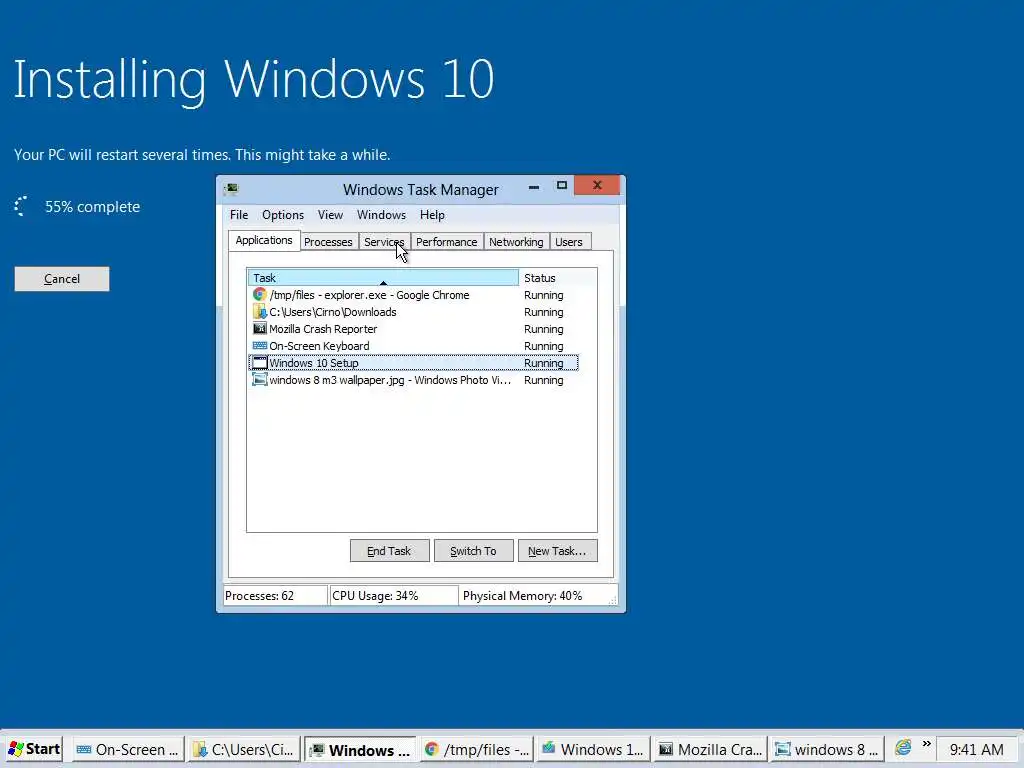Maximize the Task Manager window
Viewport: 1024px width, 768px height.
click(x=562, y=186)
